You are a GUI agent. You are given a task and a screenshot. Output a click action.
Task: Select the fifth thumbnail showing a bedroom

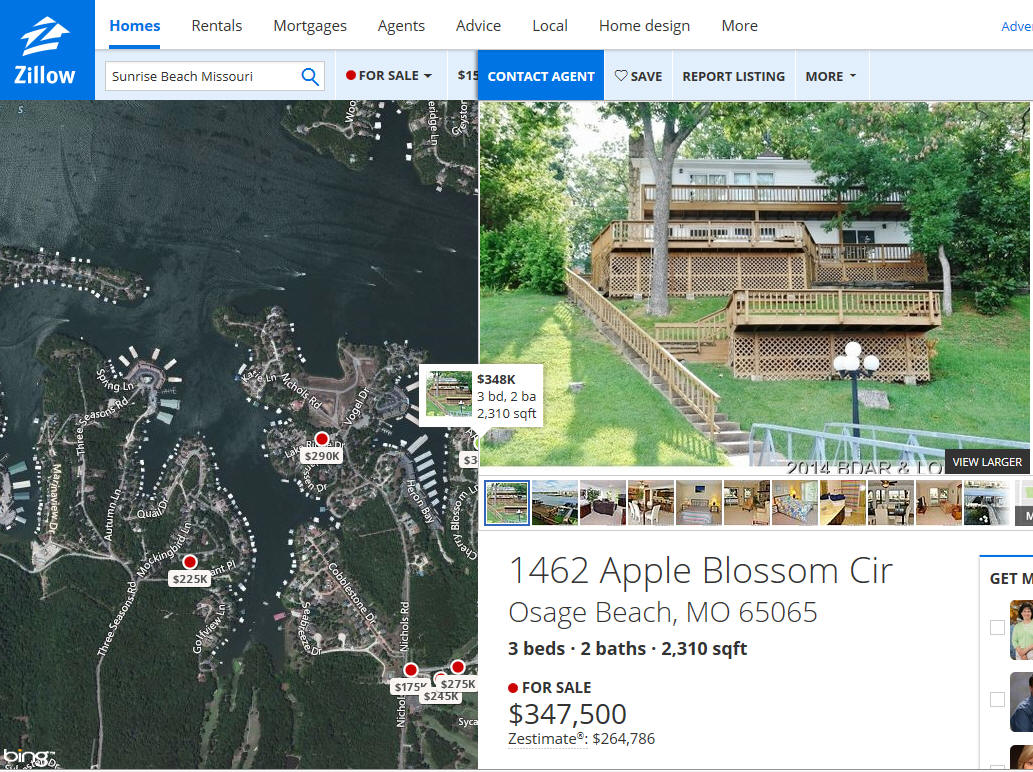click(699, 503)
